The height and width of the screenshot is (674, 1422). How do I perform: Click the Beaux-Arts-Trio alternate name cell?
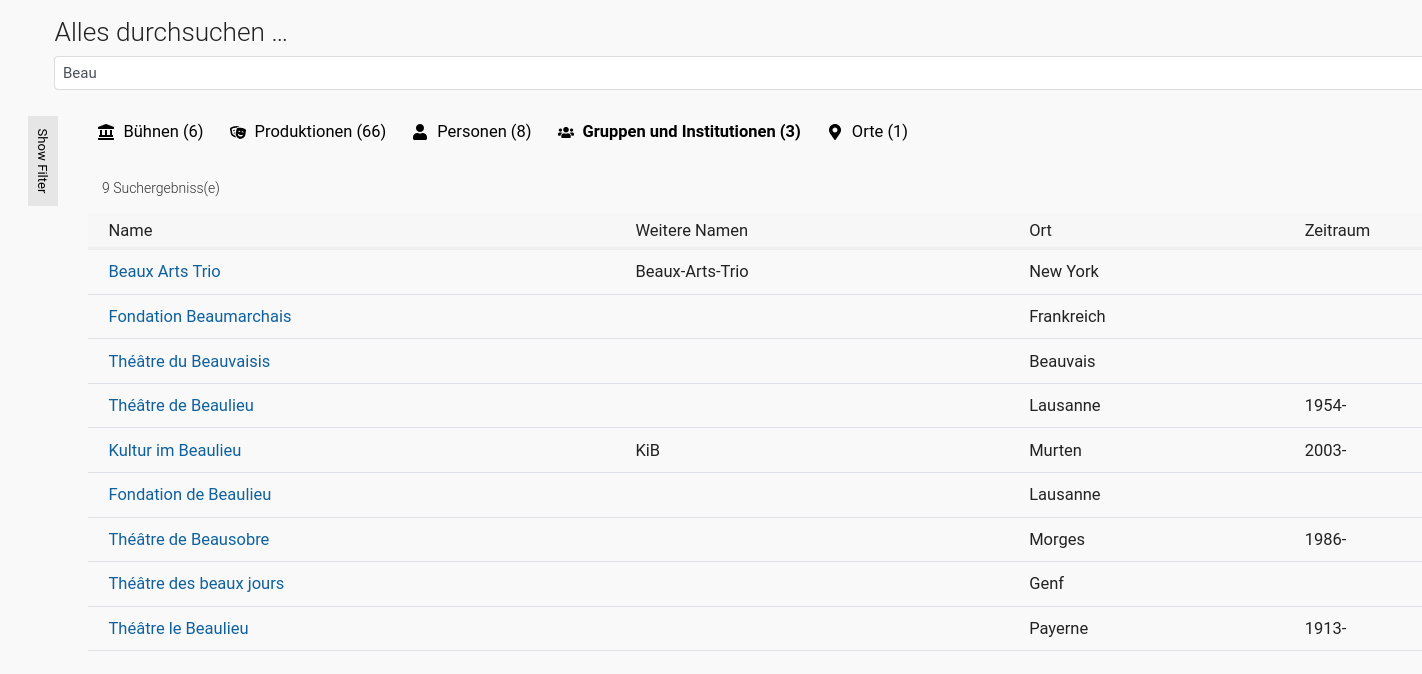point(692,271)
